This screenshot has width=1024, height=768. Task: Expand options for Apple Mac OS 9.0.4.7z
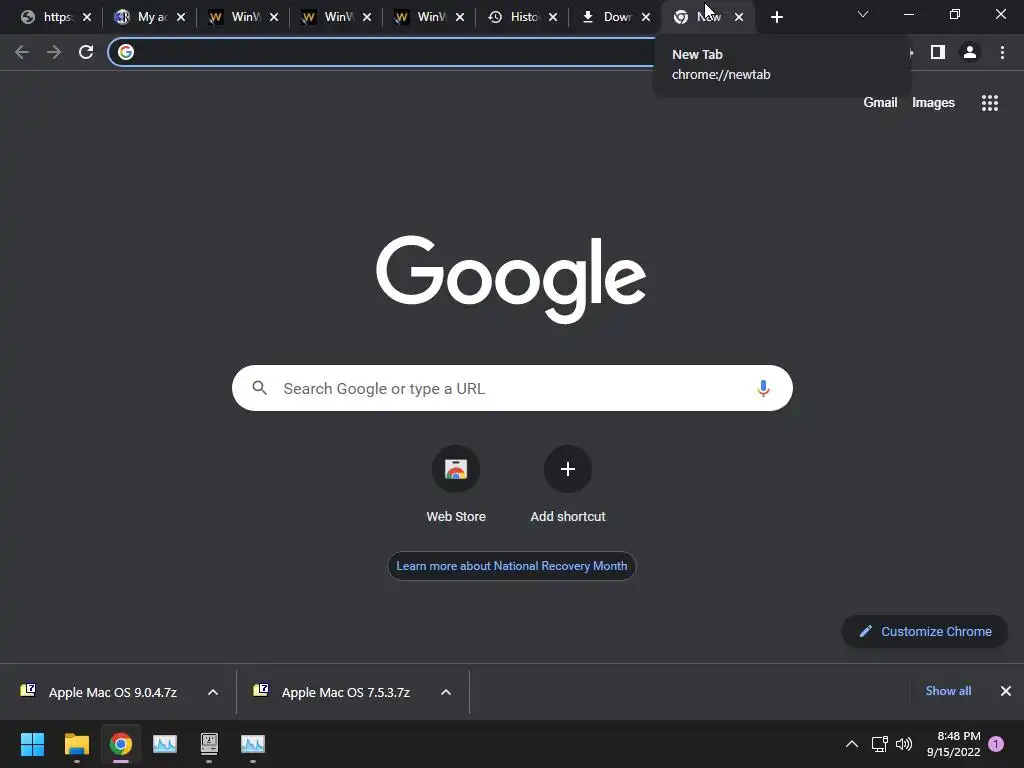pyautogui.click(x=213, y=692)
